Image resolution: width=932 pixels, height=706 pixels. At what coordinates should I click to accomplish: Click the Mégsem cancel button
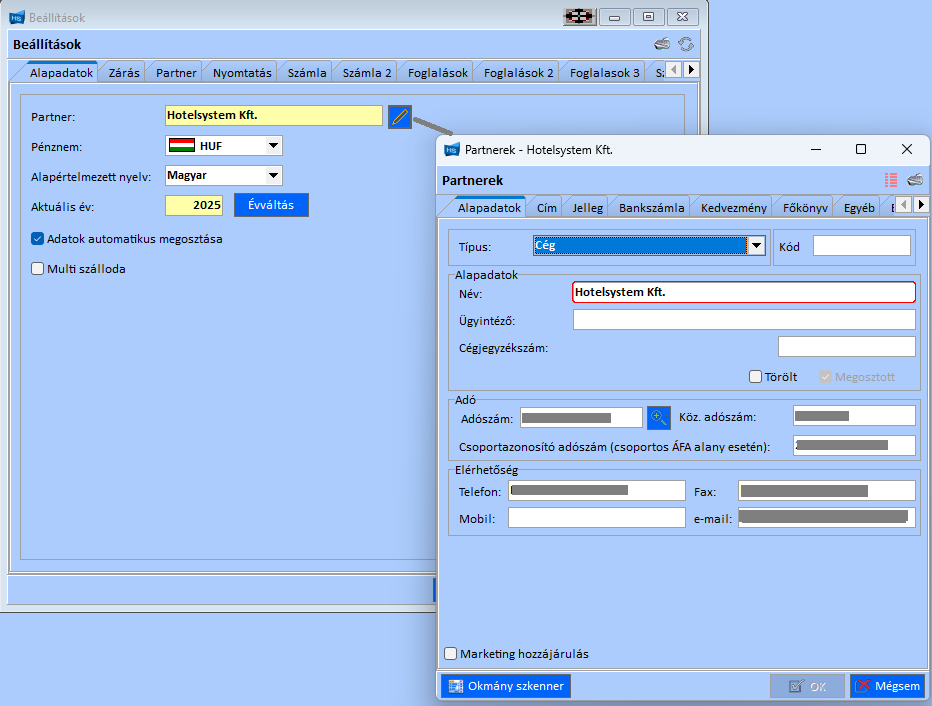tap(888, 686)
